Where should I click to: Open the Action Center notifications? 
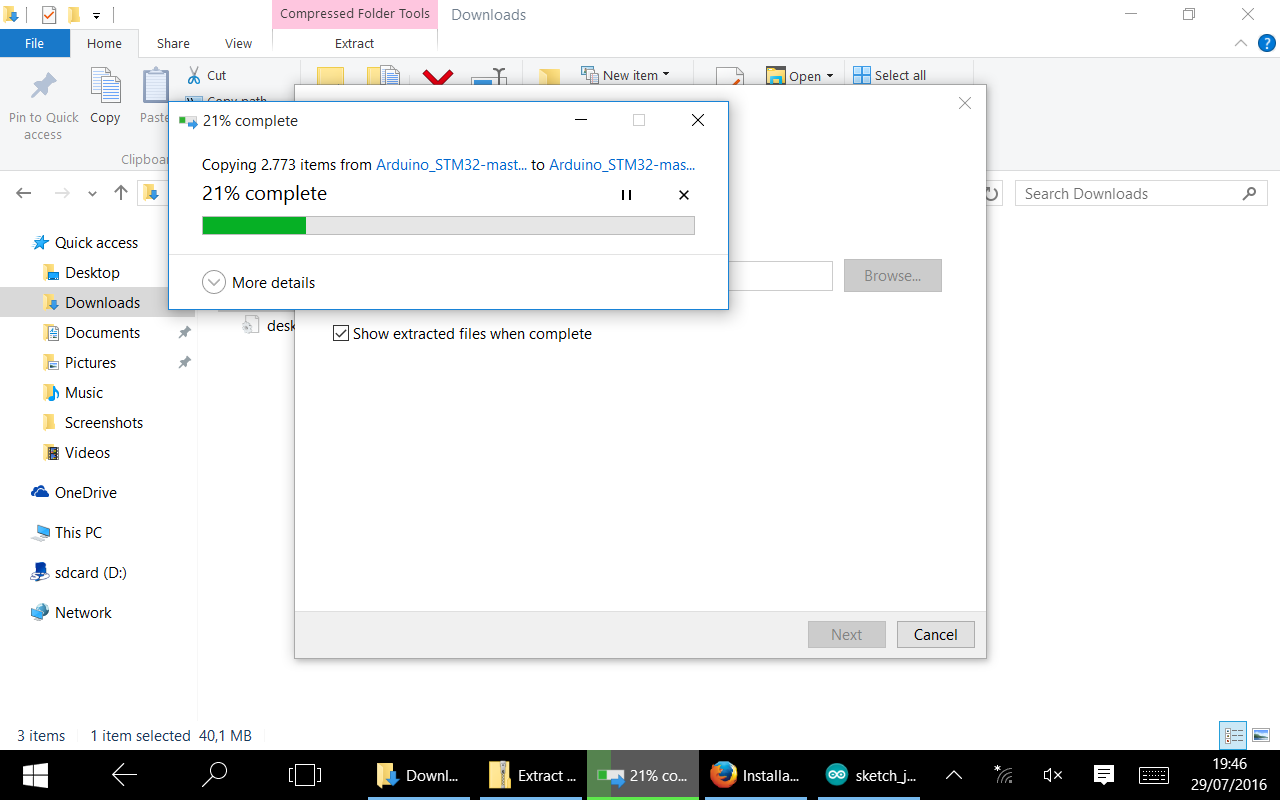point(1103,775)
